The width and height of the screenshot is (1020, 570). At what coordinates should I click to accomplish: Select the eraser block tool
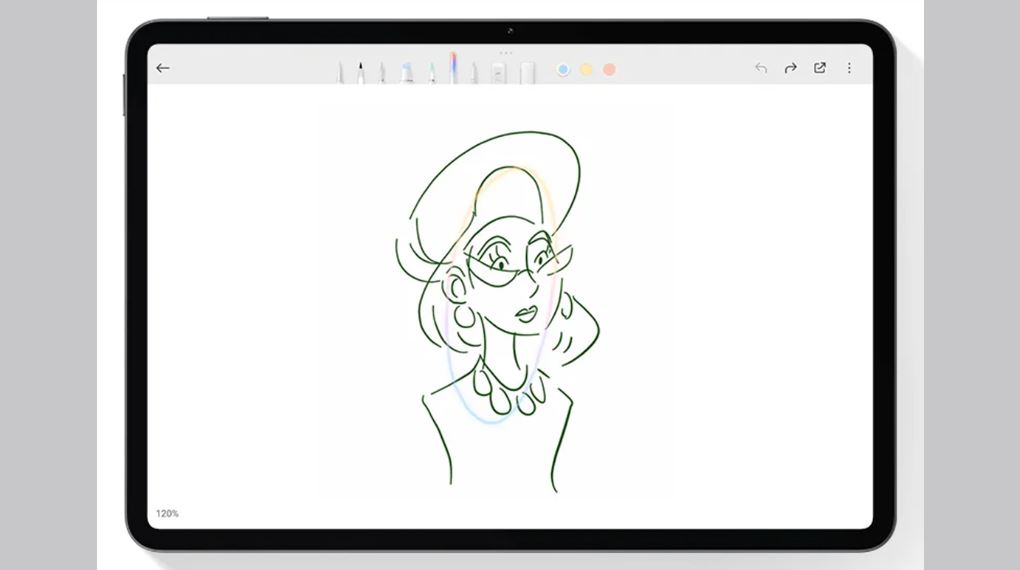498,73
